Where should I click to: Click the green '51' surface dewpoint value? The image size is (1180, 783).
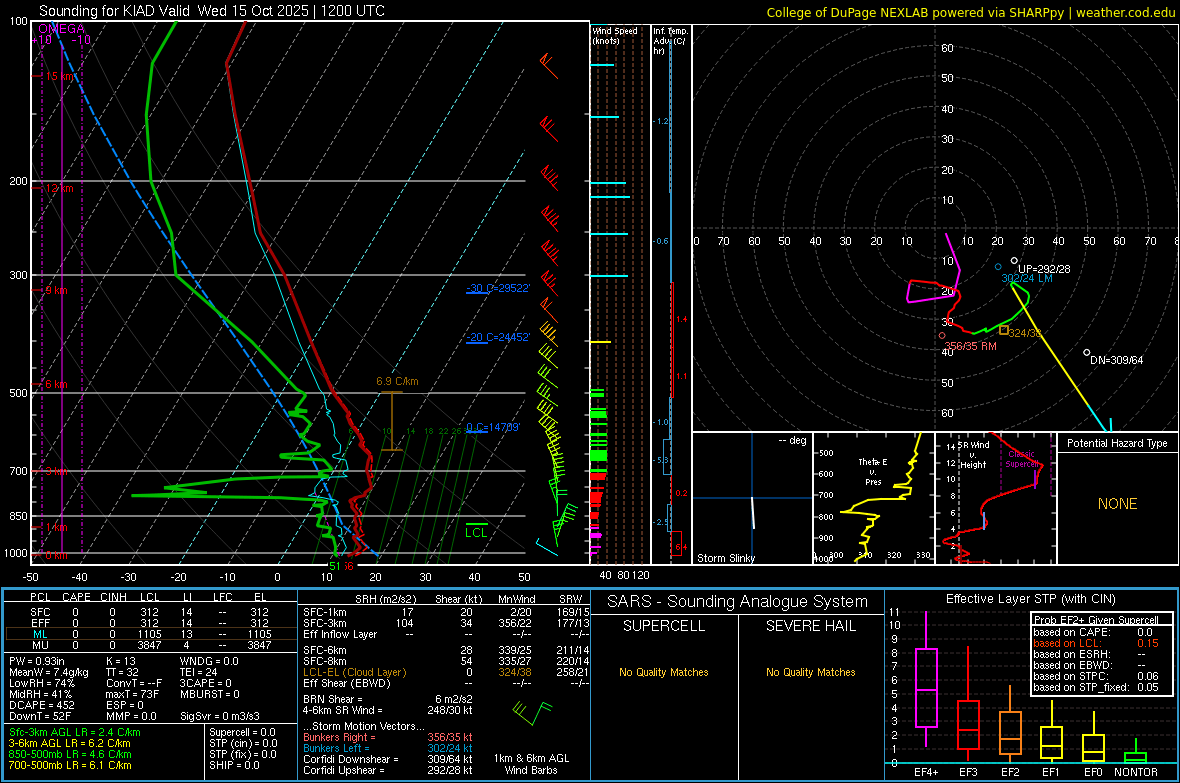[x=334, y=566]
